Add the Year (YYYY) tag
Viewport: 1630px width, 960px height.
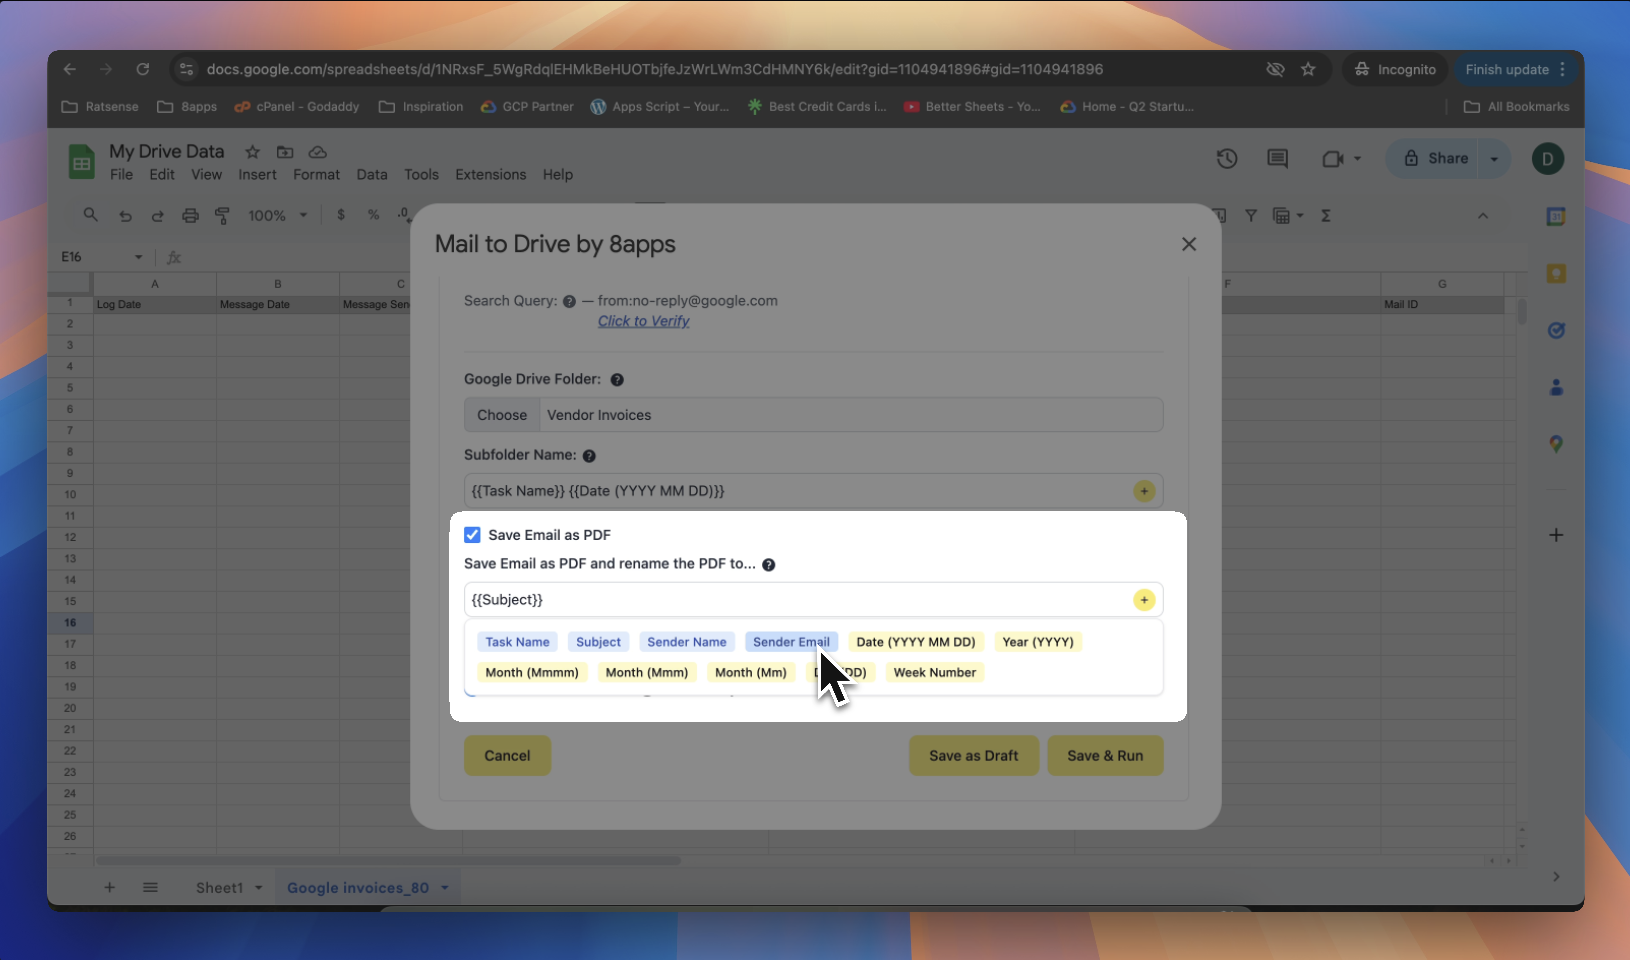(x=1038, y=642)
